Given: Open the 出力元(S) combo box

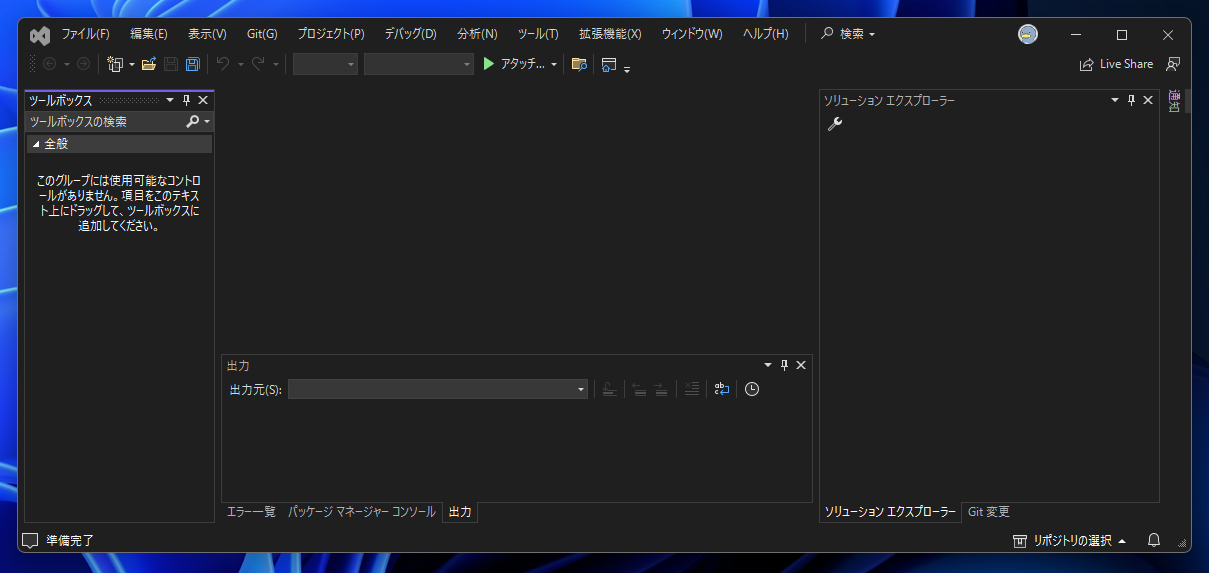Looking at the screenshot, I should pyautogui.click(x=438, y=389).
